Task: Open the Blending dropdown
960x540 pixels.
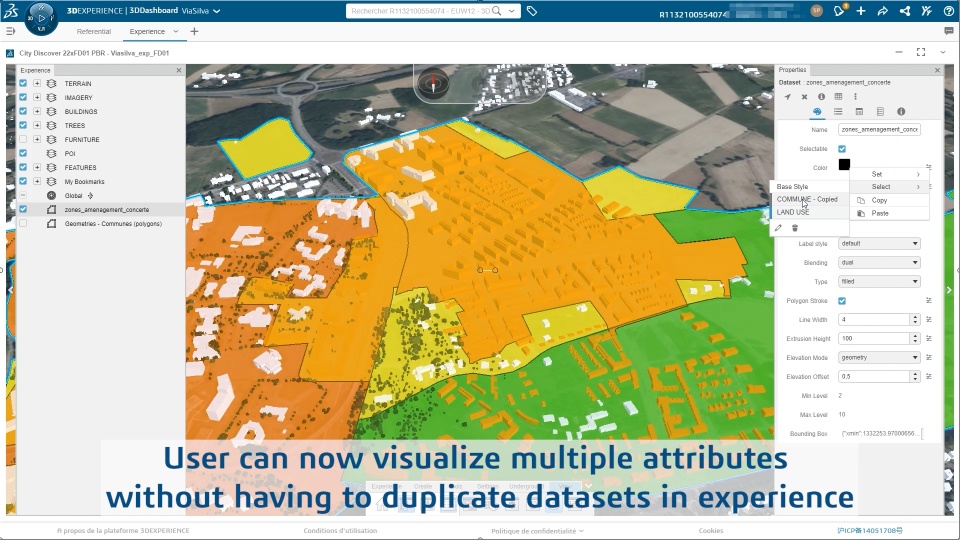Action: pyautogui.click(x=879, y=263)
